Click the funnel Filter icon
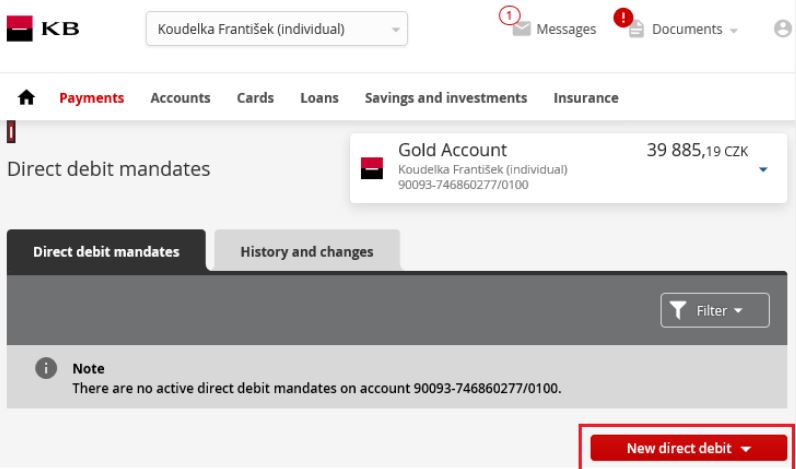Image resolution: width=796 pixels, height=469 pixels. (678, 310)
